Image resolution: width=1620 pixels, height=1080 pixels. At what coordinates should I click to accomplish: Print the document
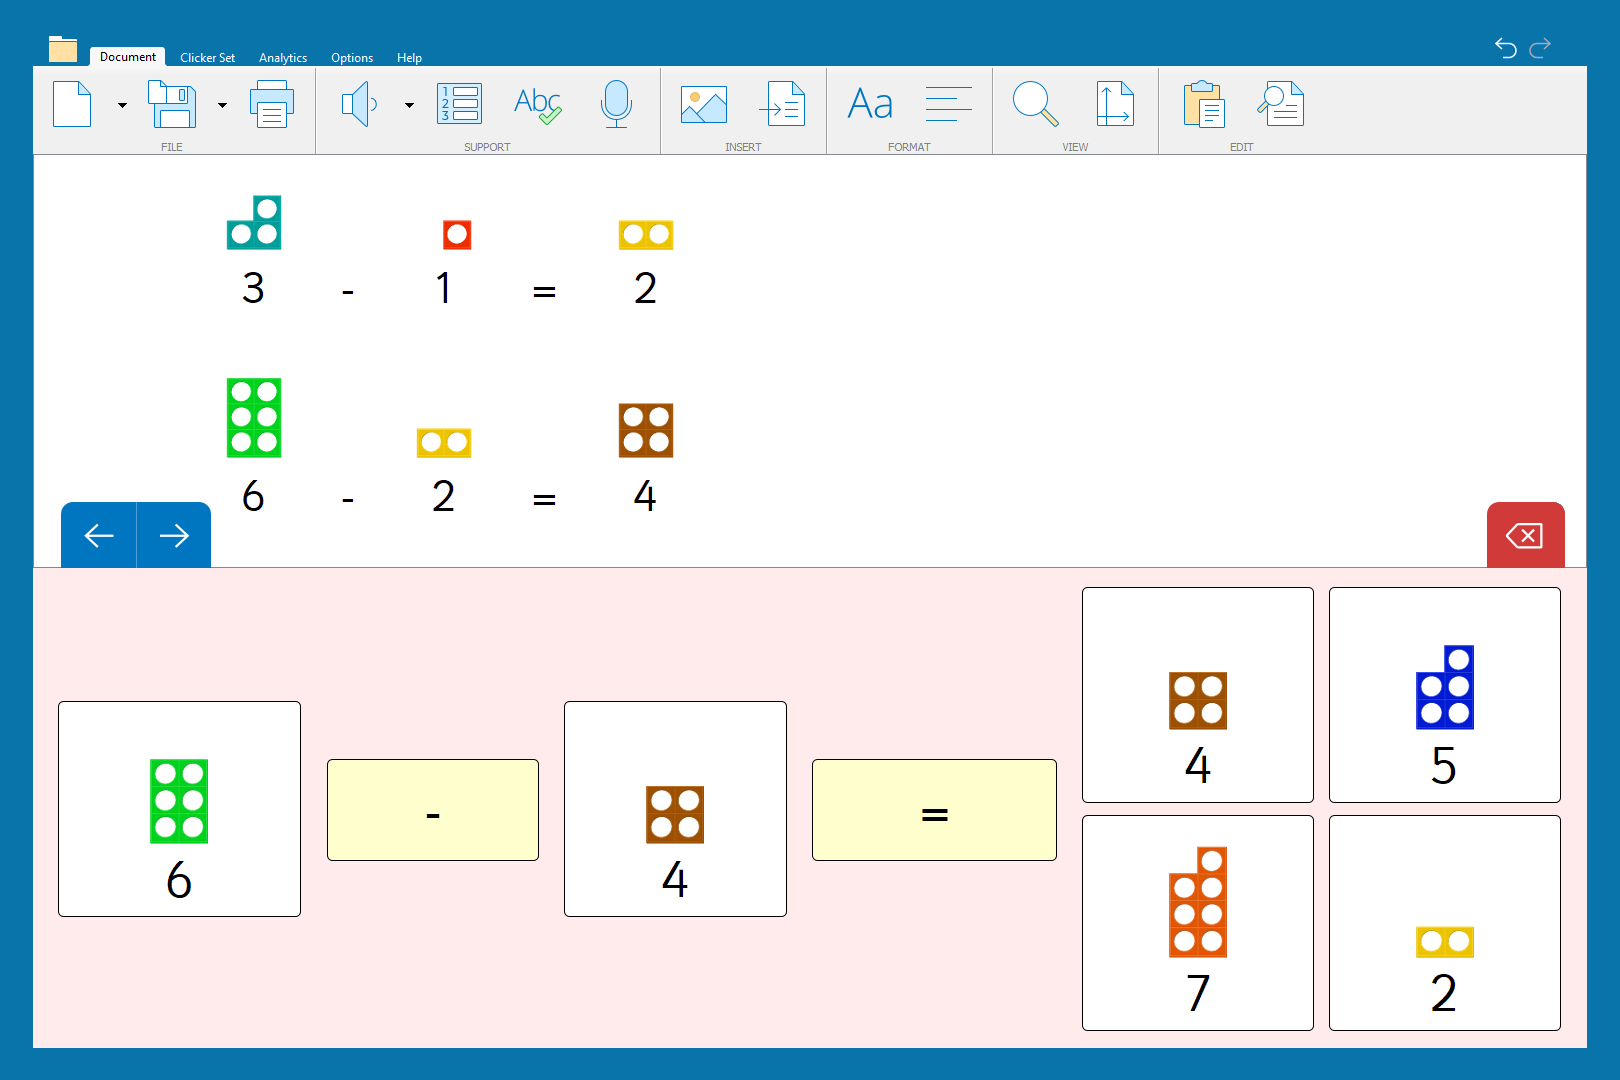coord(271,104)
